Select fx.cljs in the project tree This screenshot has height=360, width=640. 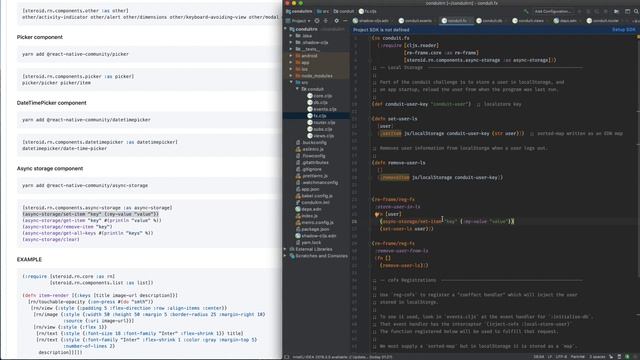point(317,116)
